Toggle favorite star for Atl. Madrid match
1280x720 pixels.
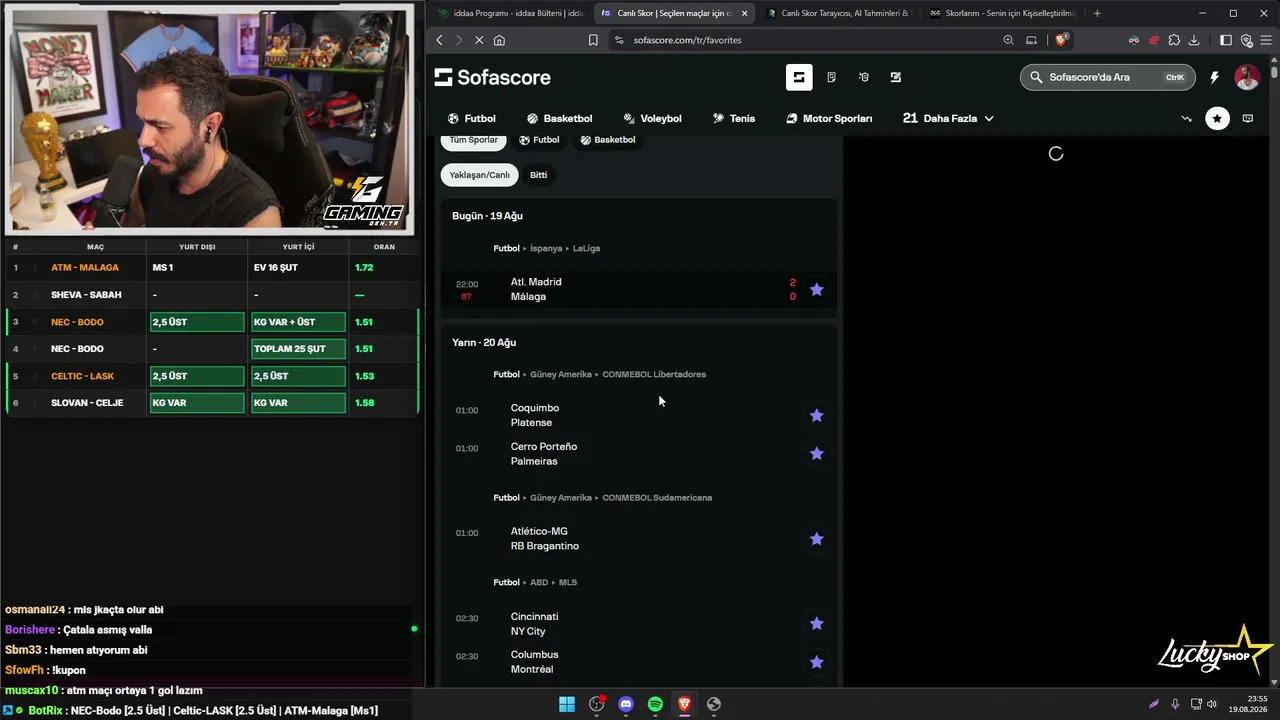(816, 289)
